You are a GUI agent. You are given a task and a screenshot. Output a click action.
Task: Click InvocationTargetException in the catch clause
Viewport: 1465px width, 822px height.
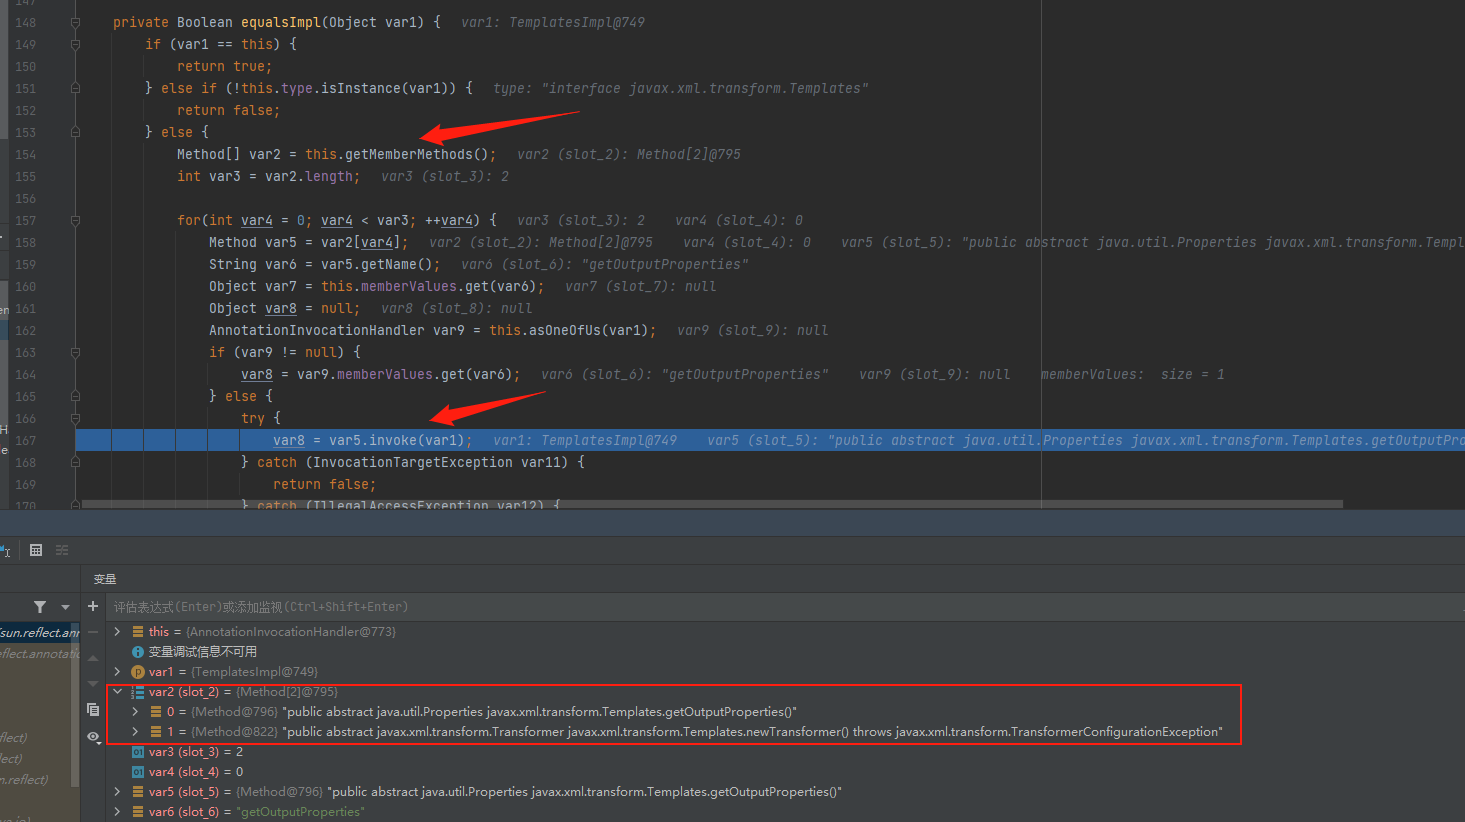point(413,462)
